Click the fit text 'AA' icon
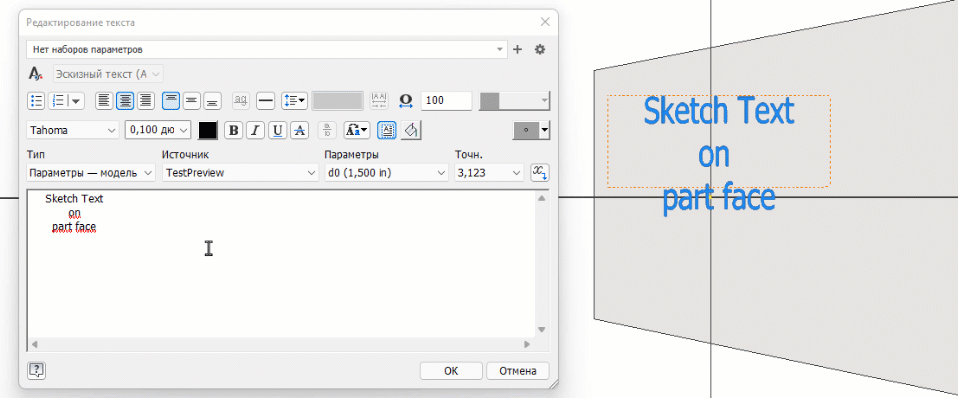 click(x=379, y=101)
